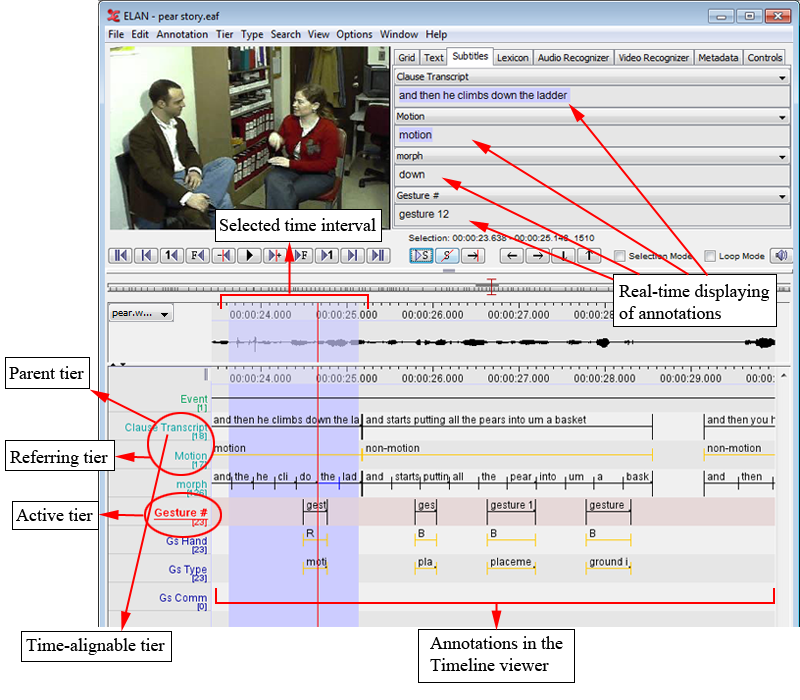800x700 pixels.
Task: Select the Clause Transcript tier label
Action: [166, 428]
